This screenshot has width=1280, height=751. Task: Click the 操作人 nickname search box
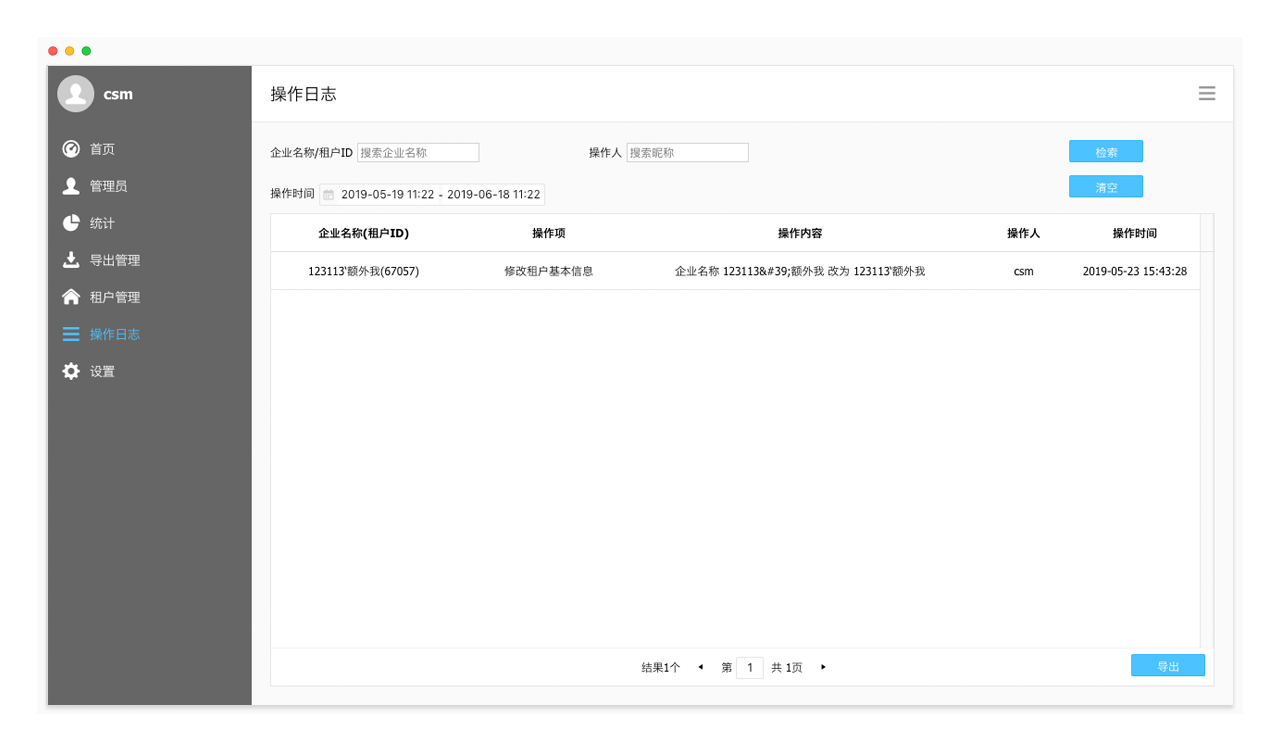687,153
